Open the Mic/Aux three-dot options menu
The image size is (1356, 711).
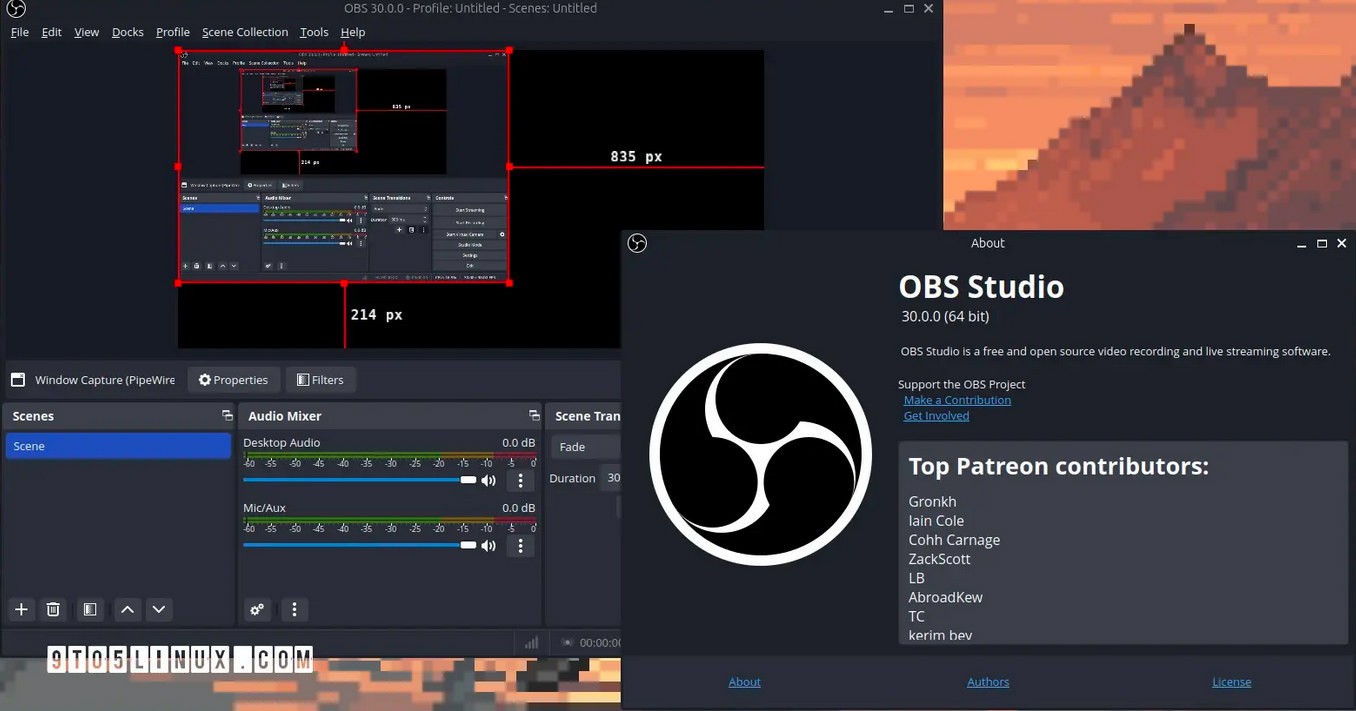click(520, 545)
